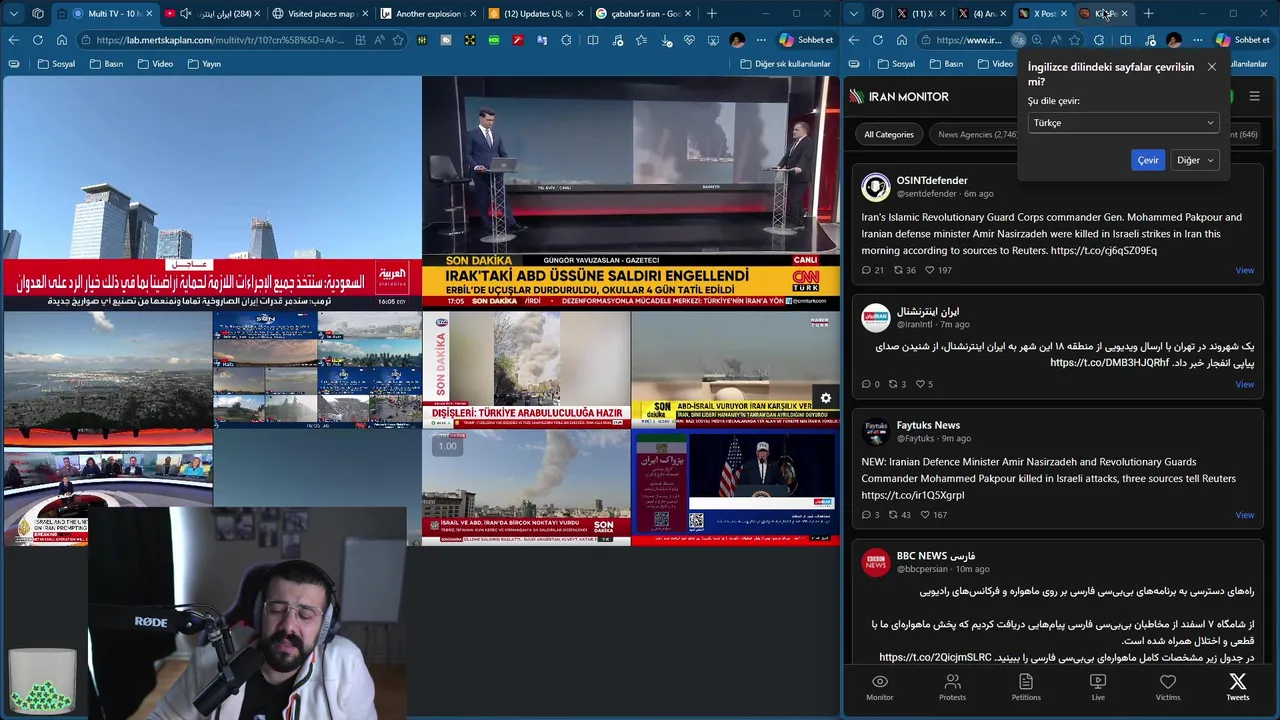Open Protests in Iran Monitor bottom navigation

point(952,687)
